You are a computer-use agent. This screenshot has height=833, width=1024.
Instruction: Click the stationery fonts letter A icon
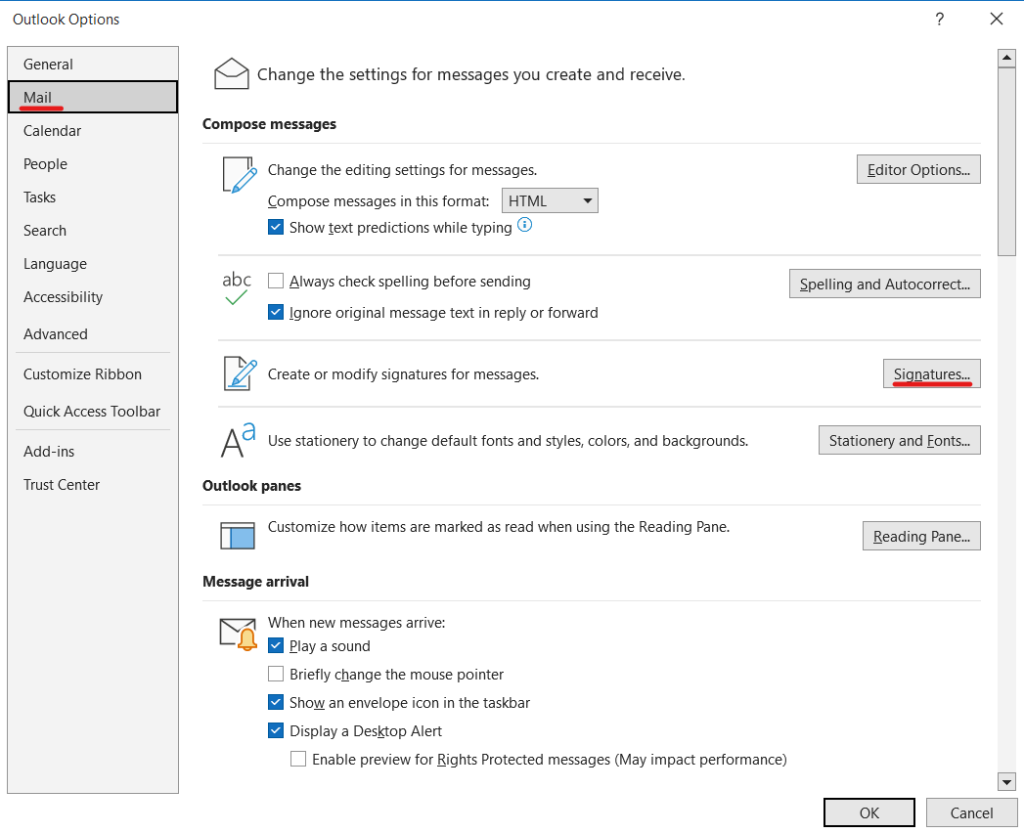click(x=238, y=440)
